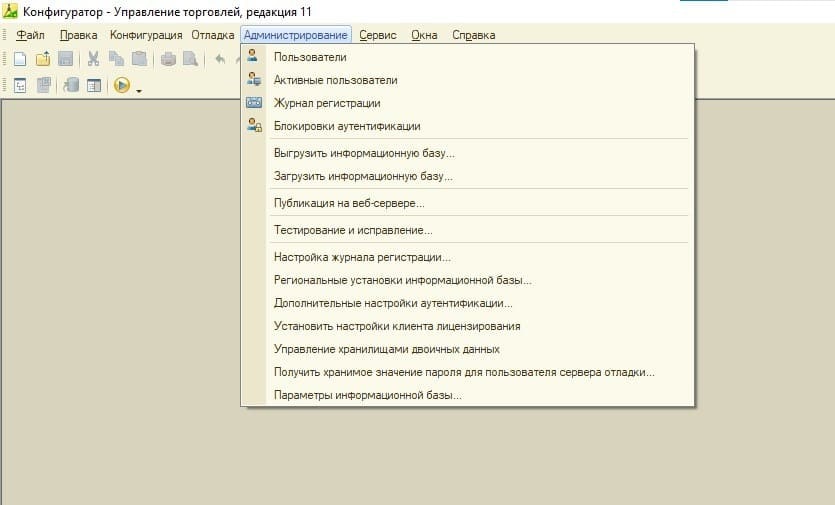Click the icon beside Журнал регистрации

tap(254, 102)
